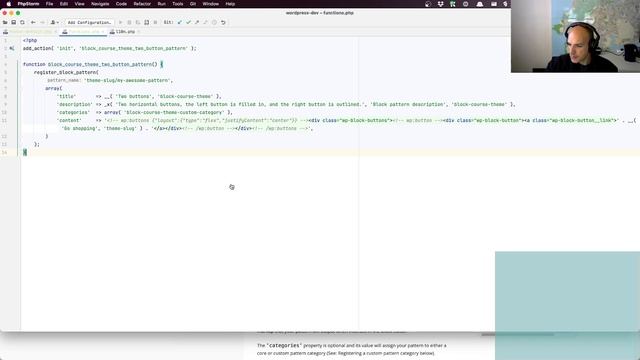The width and height of the screenshot is (640, 360).
Task: Click the Git Commit checkmark icon
Action: pos(189,22)
